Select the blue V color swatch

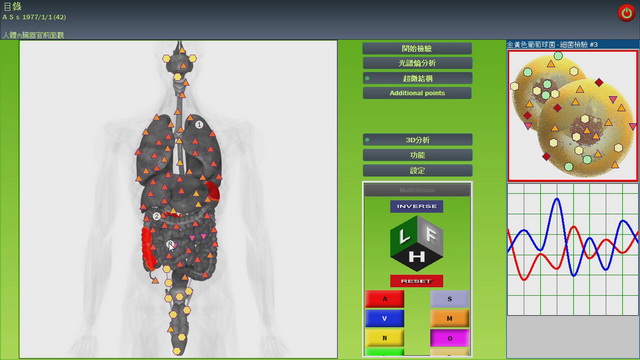(x=384, y=318)
